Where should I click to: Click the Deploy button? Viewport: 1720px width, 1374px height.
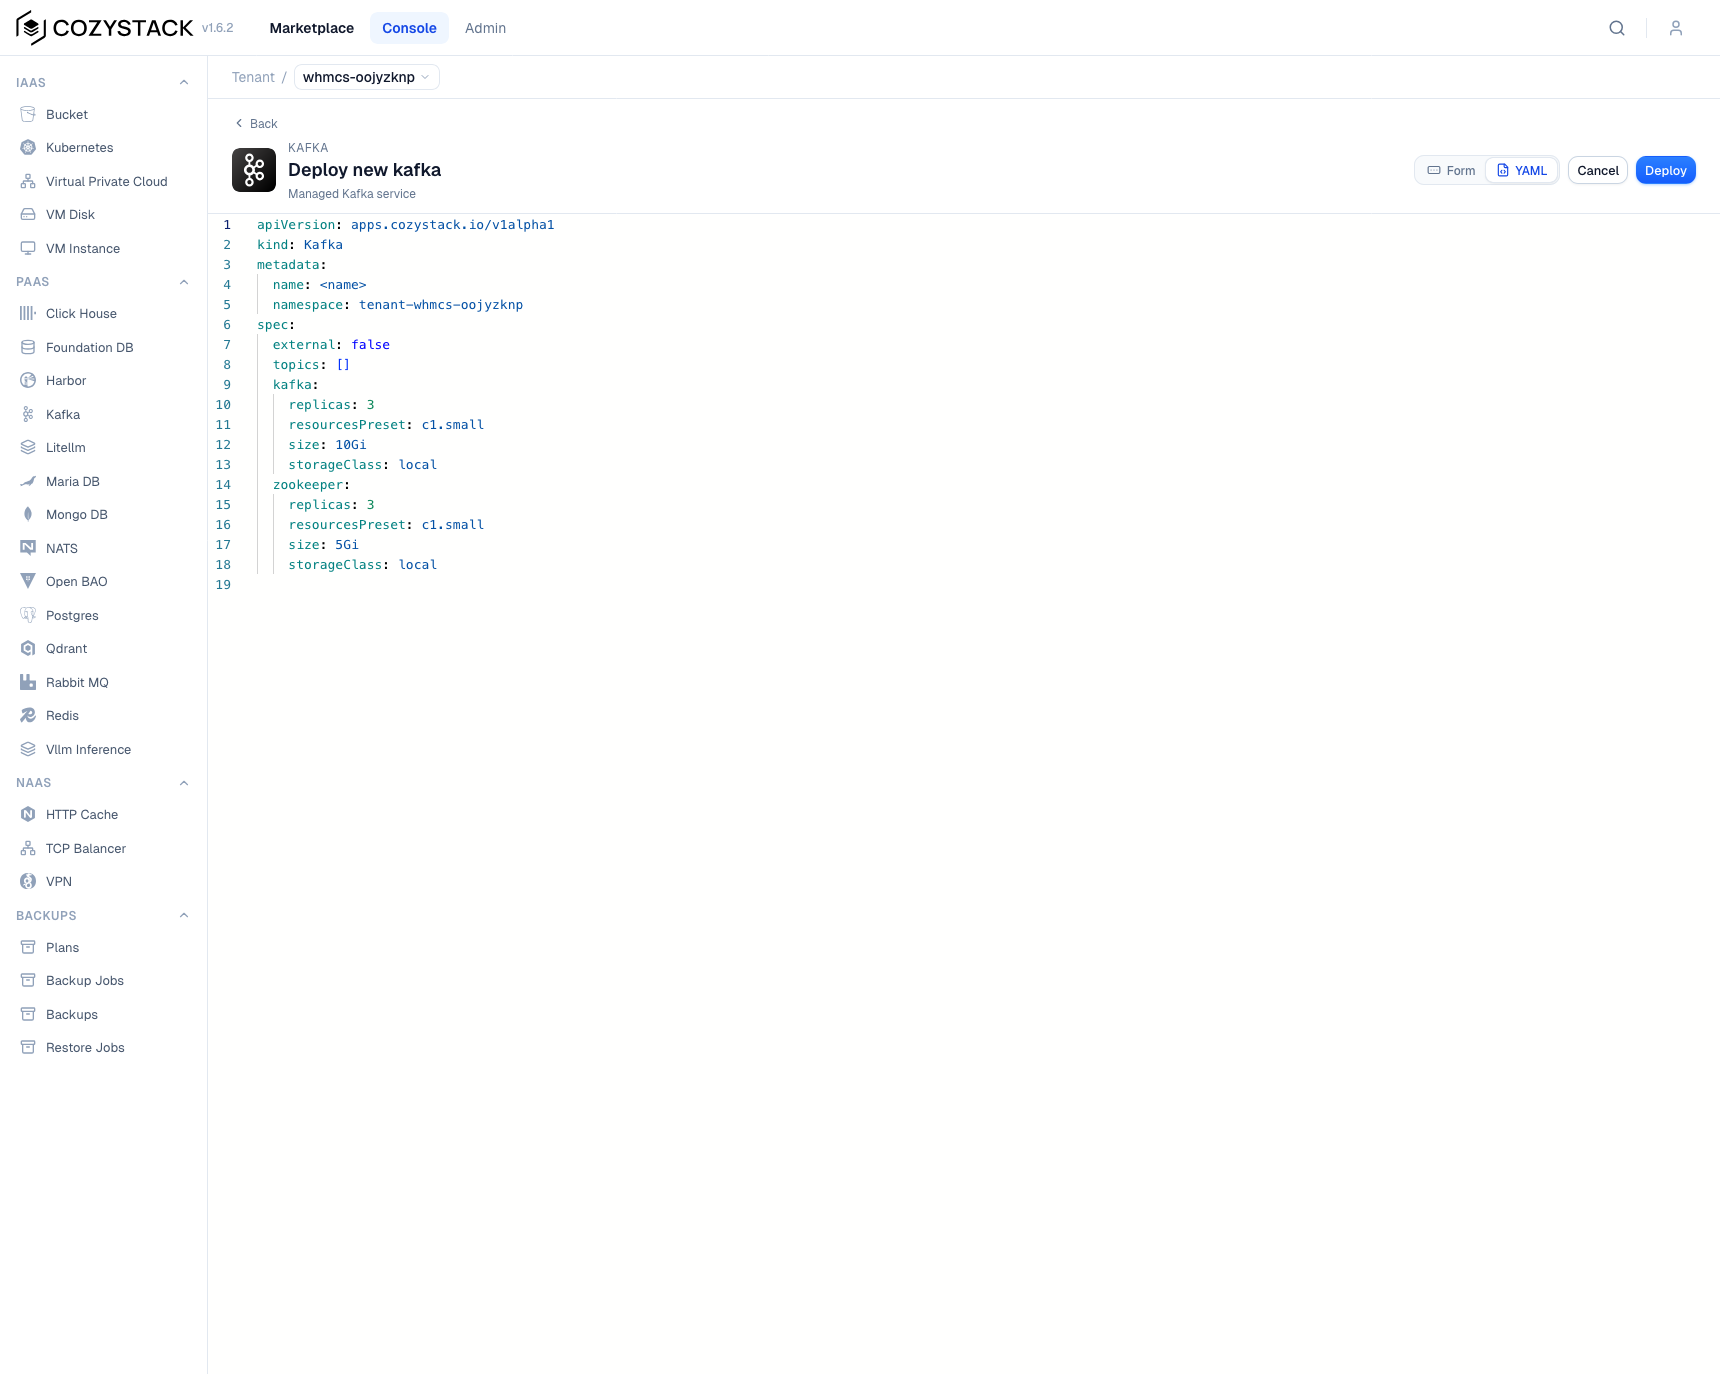1666,170
